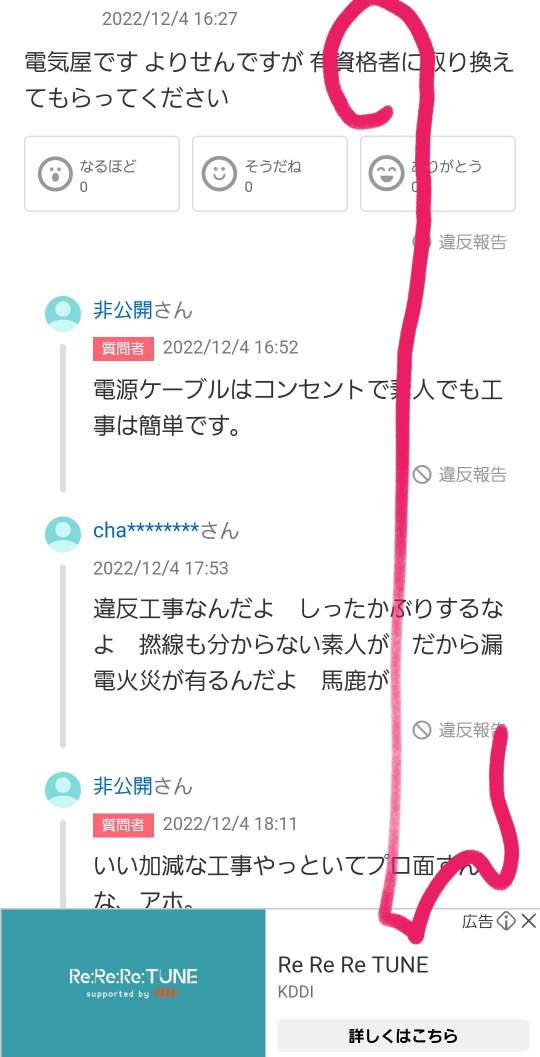This screenshot has width=540, height=1057.
Task: Open the ad info icon next to 広告
Action: click(x=506, y=921)
